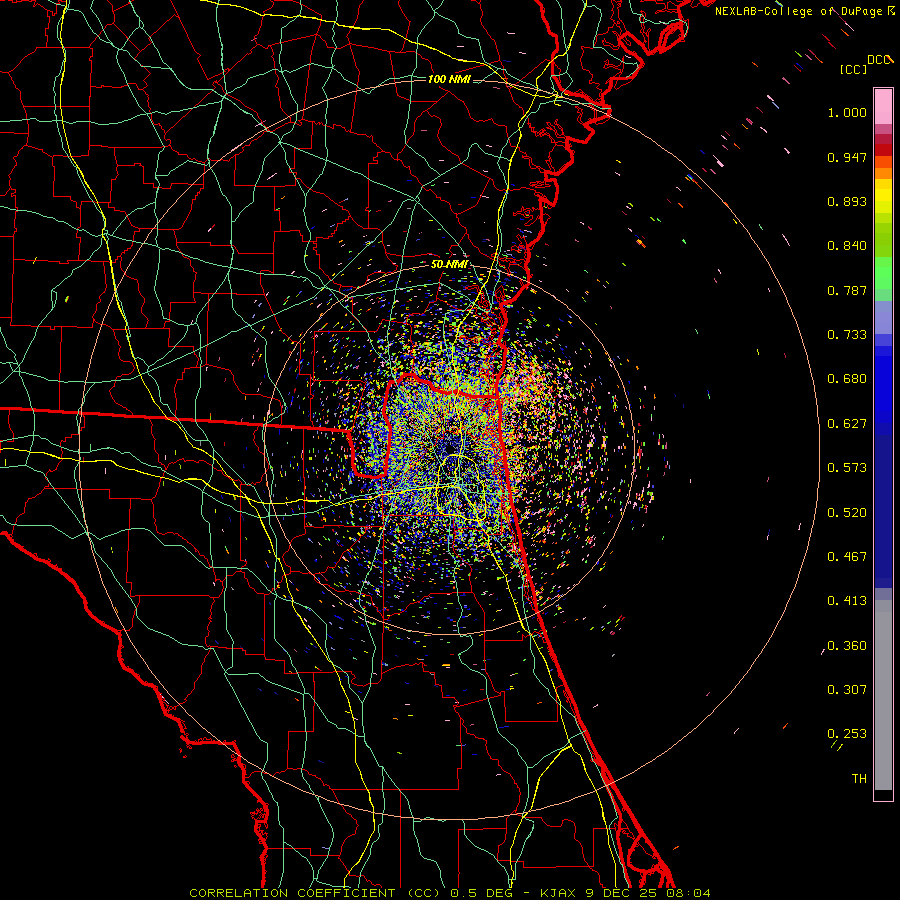Click the 50 NMI range ring label

(449, 264)
